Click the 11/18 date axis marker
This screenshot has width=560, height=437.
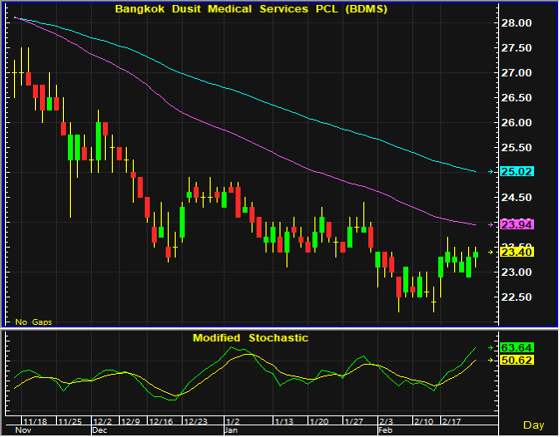(x=35, y=421)
